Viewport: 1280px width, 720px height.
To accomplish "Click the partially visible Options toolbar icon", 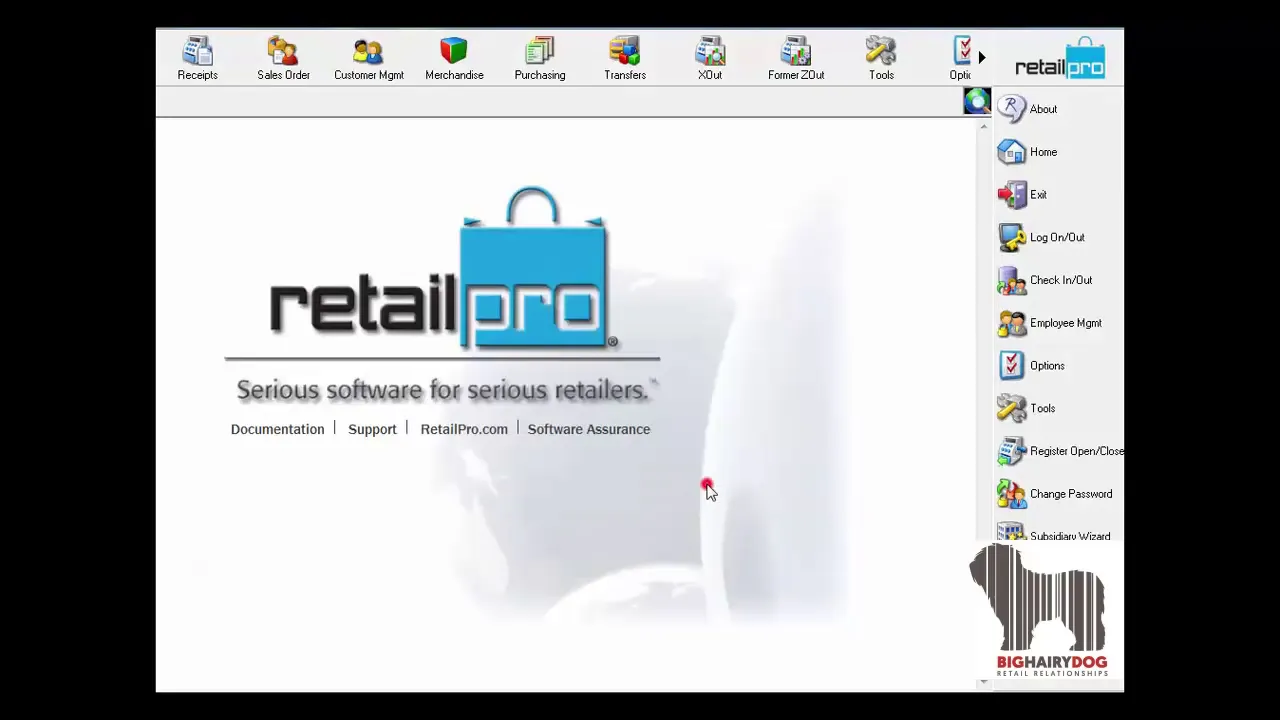I will 960,58.
